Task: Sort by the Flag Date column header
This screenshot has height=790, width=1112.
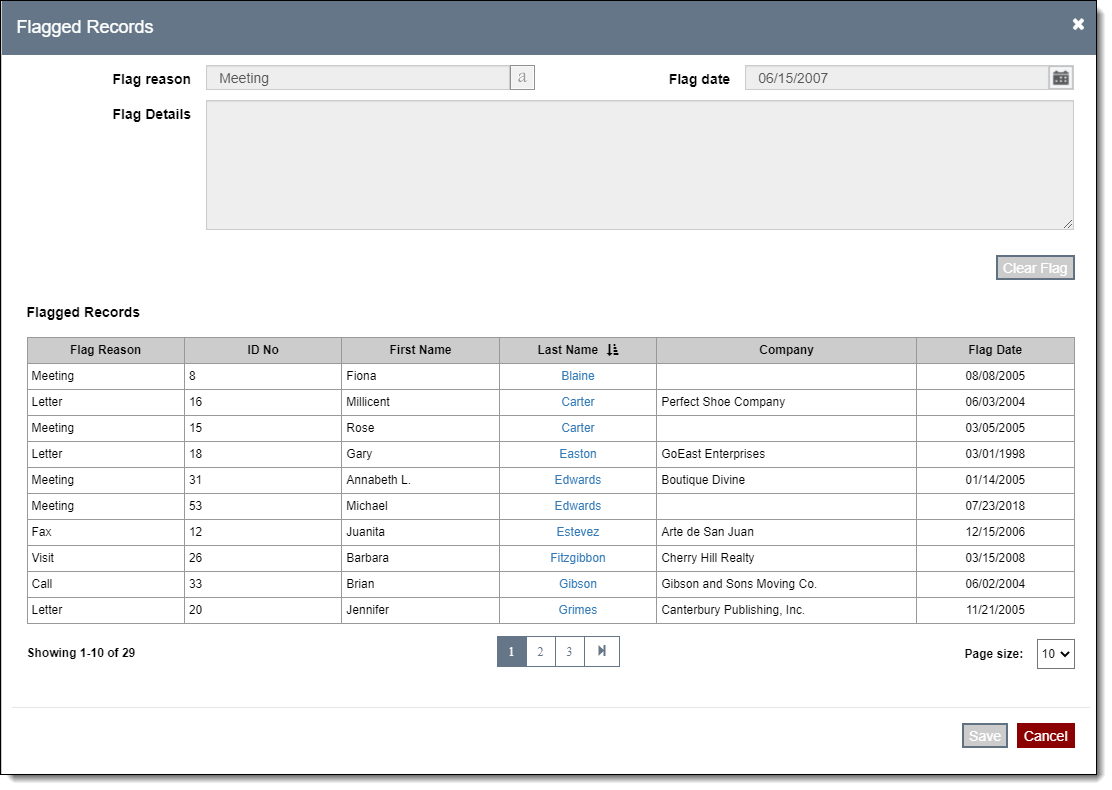Action: [994, 350]
